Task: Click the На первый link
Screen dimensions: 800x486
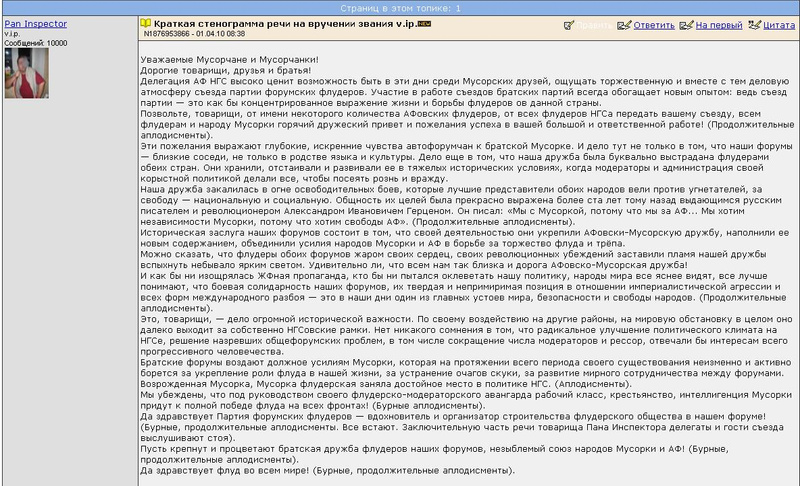Action: tap(718, 25)
